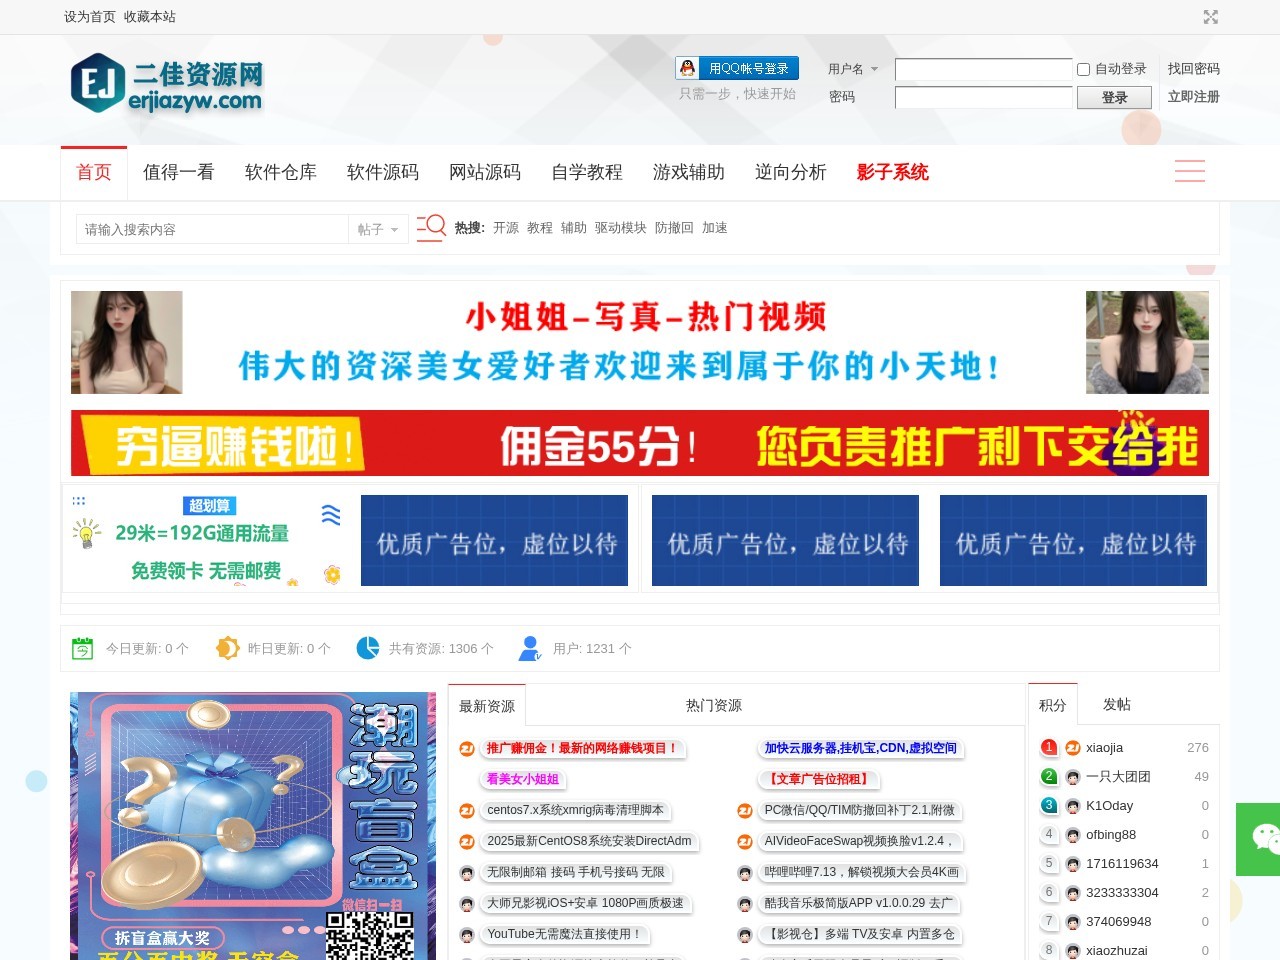Click the QQ penguin login icon
Image resolution: width=1280 pixels, height=960 pixels.
pyautogui.click(x=686, y=68)
